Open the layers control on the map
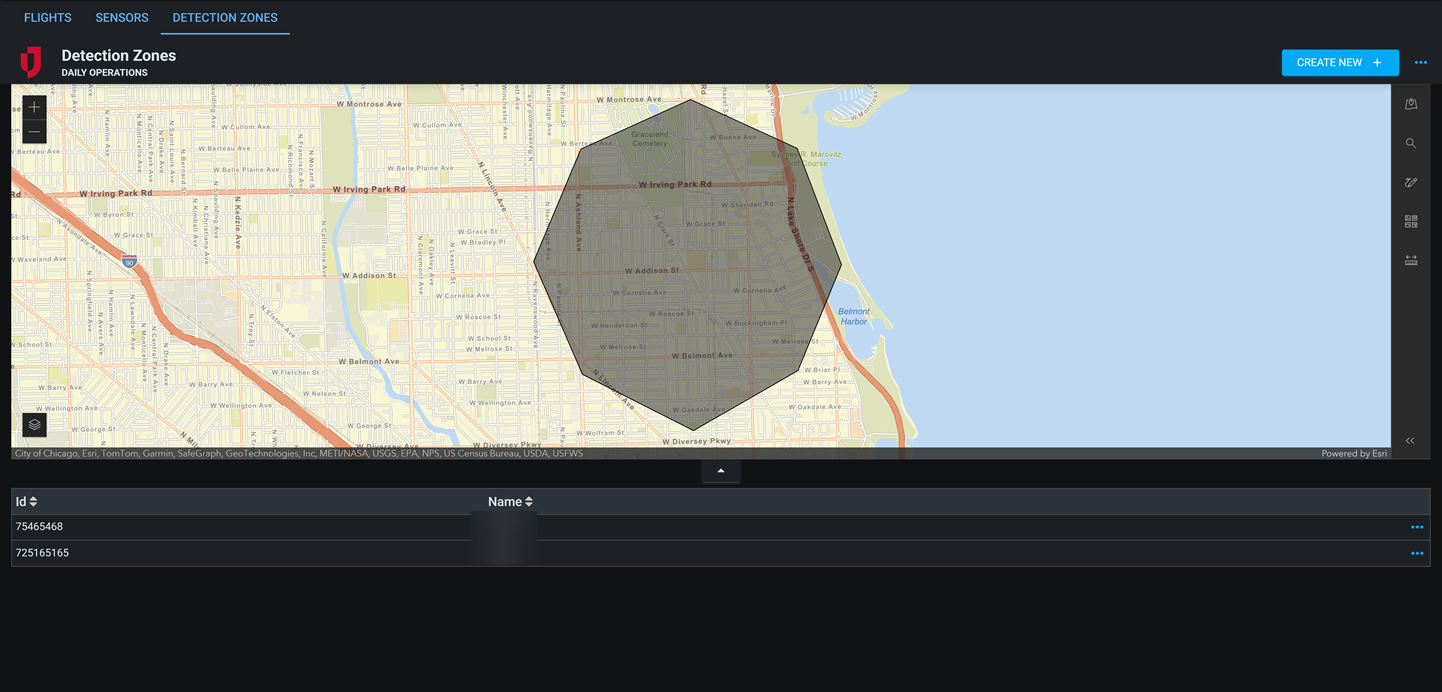 (x=34, y=424)
